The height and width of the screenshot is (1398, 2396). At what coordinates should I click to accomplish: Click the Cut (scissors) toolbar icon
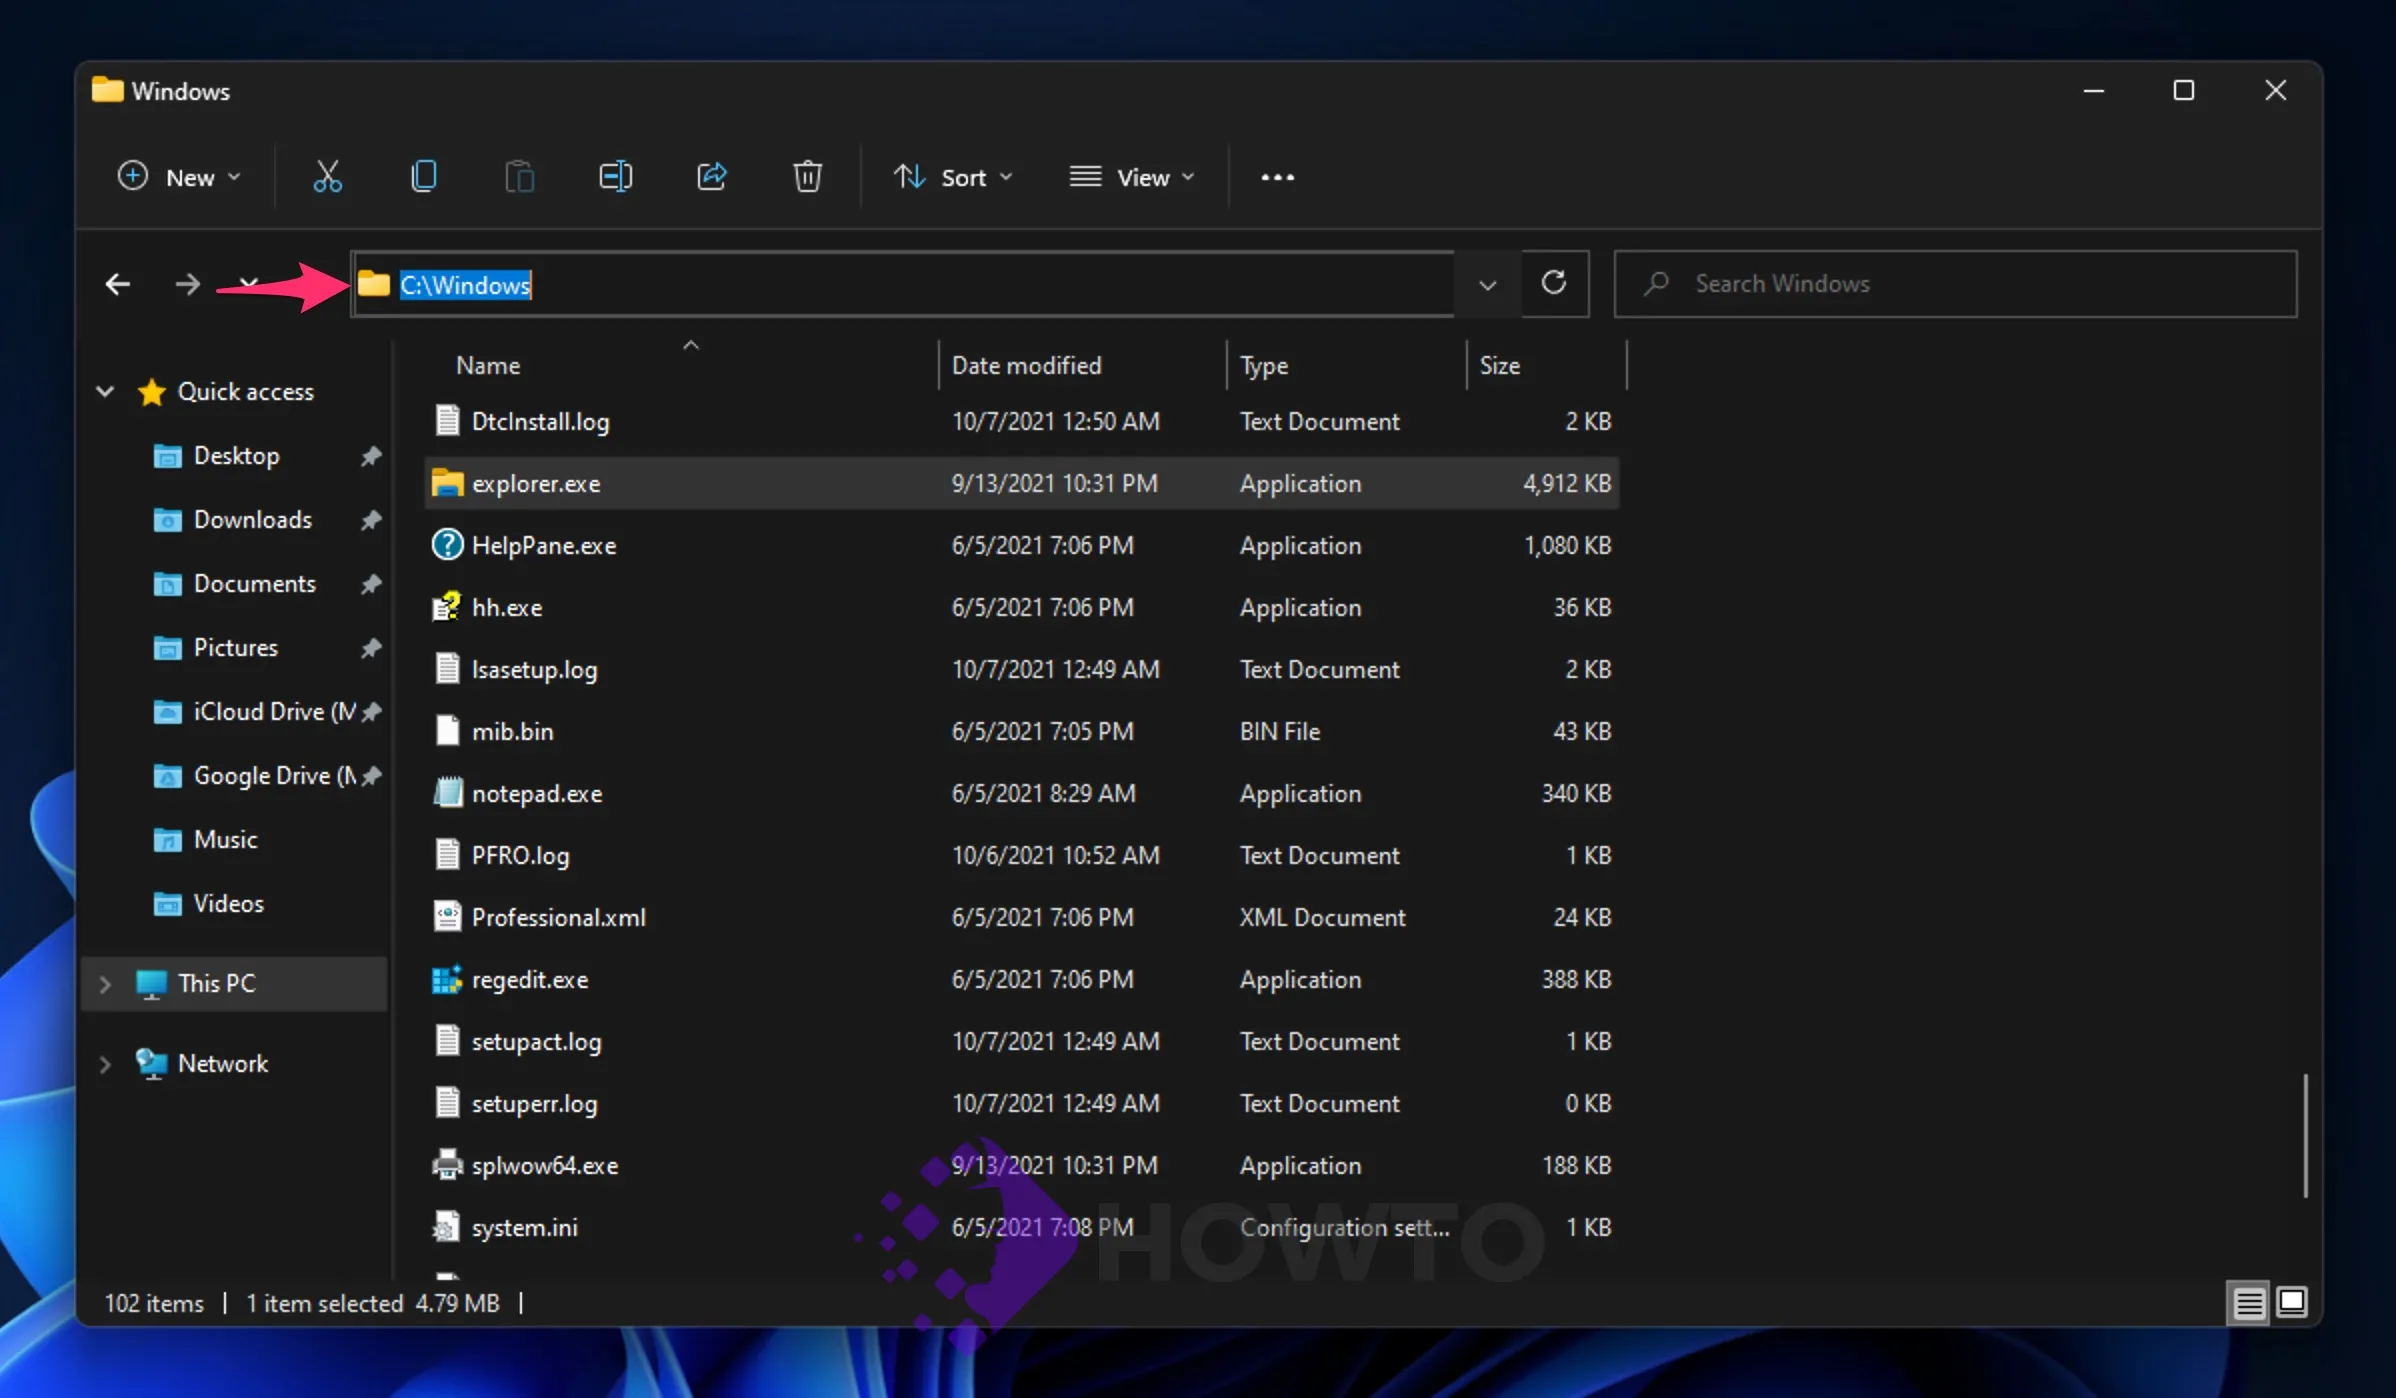pyautogui.click(x=328, y=176)
